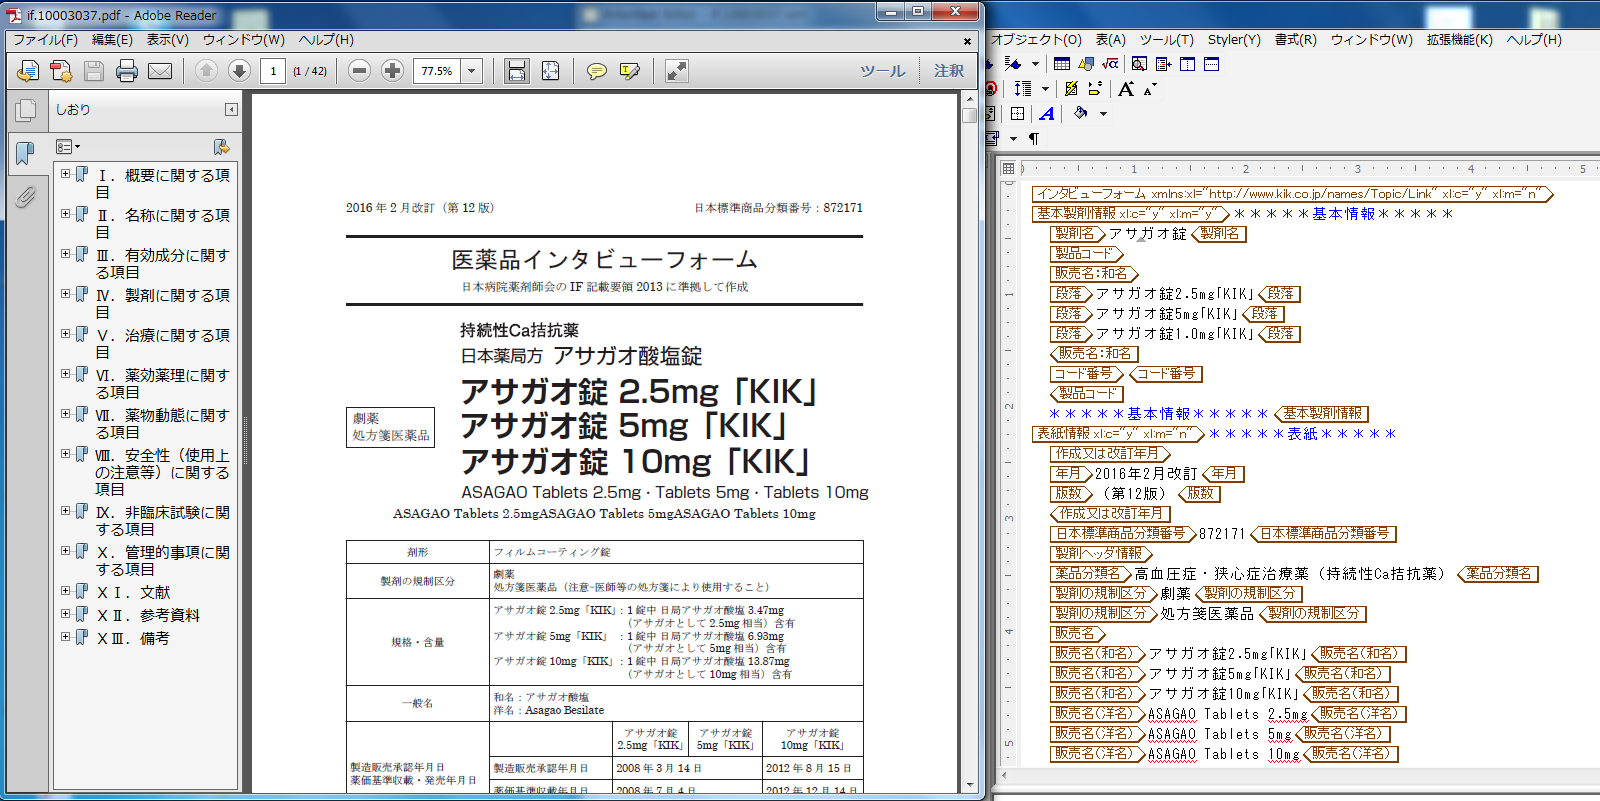Print the PDF with the printer icon
Image resolution: width=1600 pixels, height=801 pixels.
tap(127, 71)
